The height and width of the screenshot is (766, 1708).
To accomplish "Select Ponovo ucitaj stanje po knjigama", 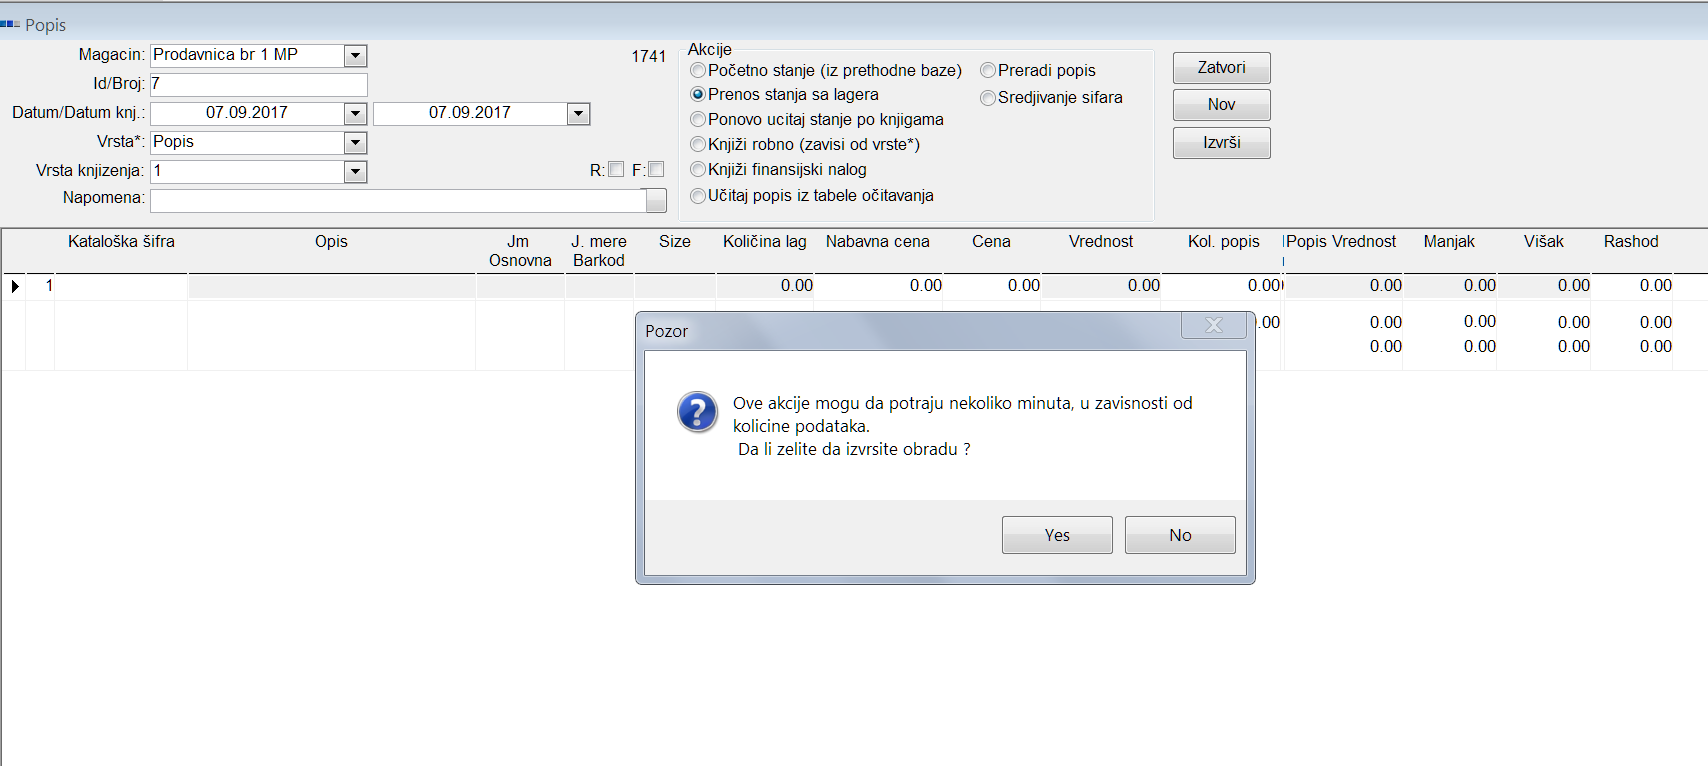I will pyautogui.click(x=698, y=120).
